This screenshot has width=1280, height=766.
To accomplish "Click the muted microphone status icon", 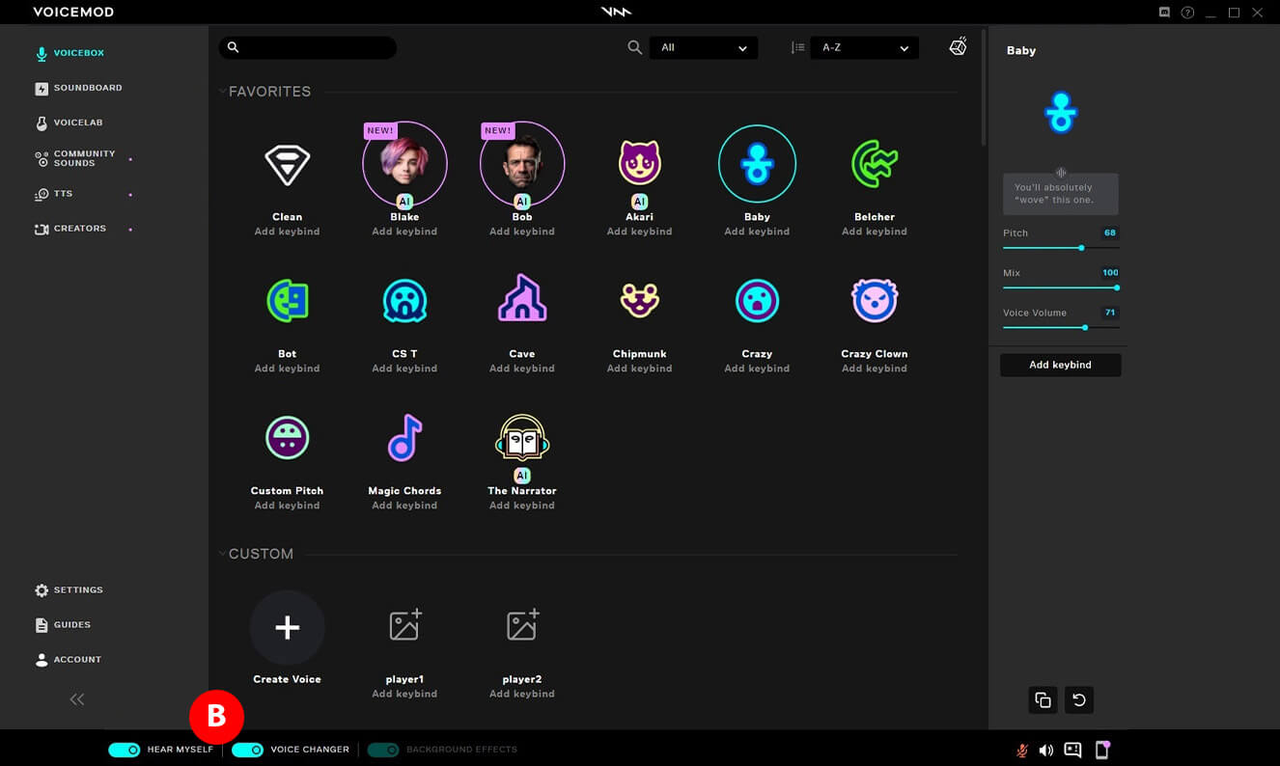I will (x=1021, y=749).
